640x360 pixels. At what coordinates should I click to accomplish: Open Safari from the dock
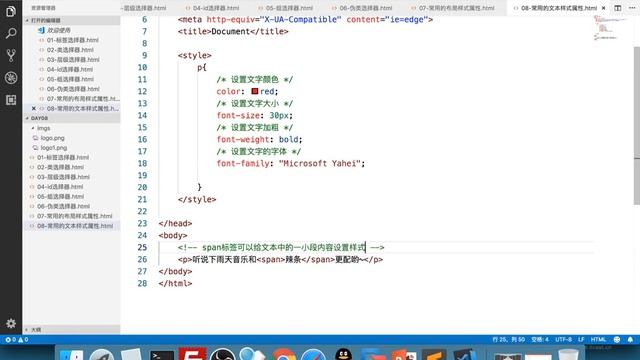313,355
